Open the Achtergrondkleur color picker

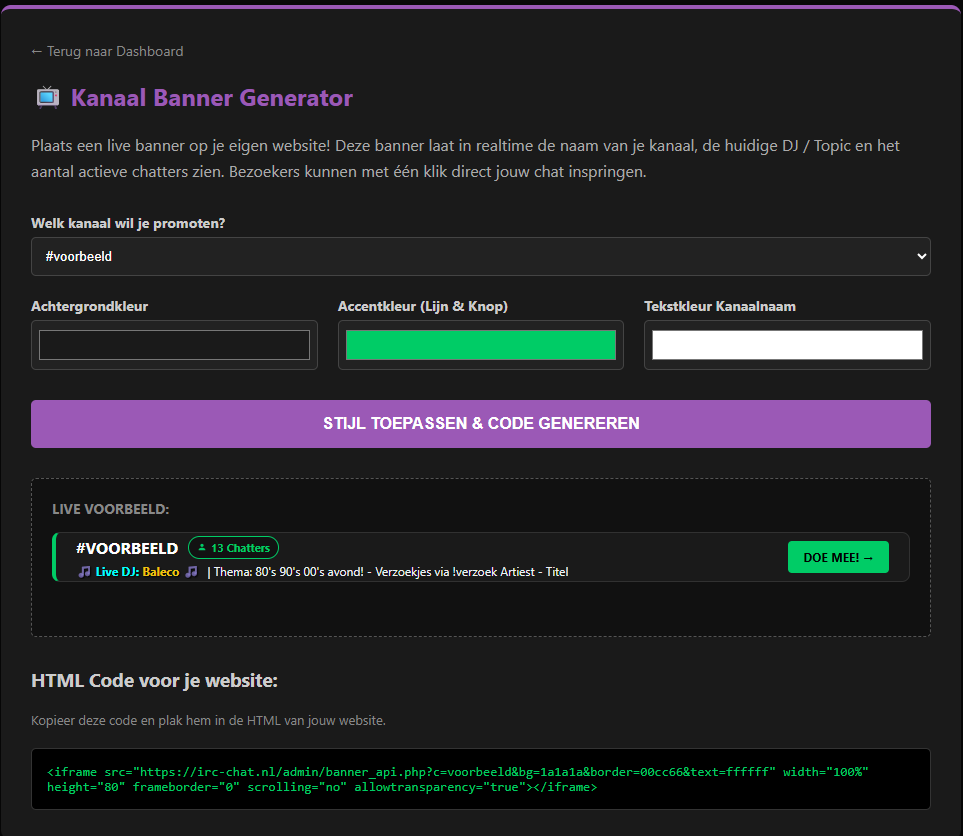174,344
